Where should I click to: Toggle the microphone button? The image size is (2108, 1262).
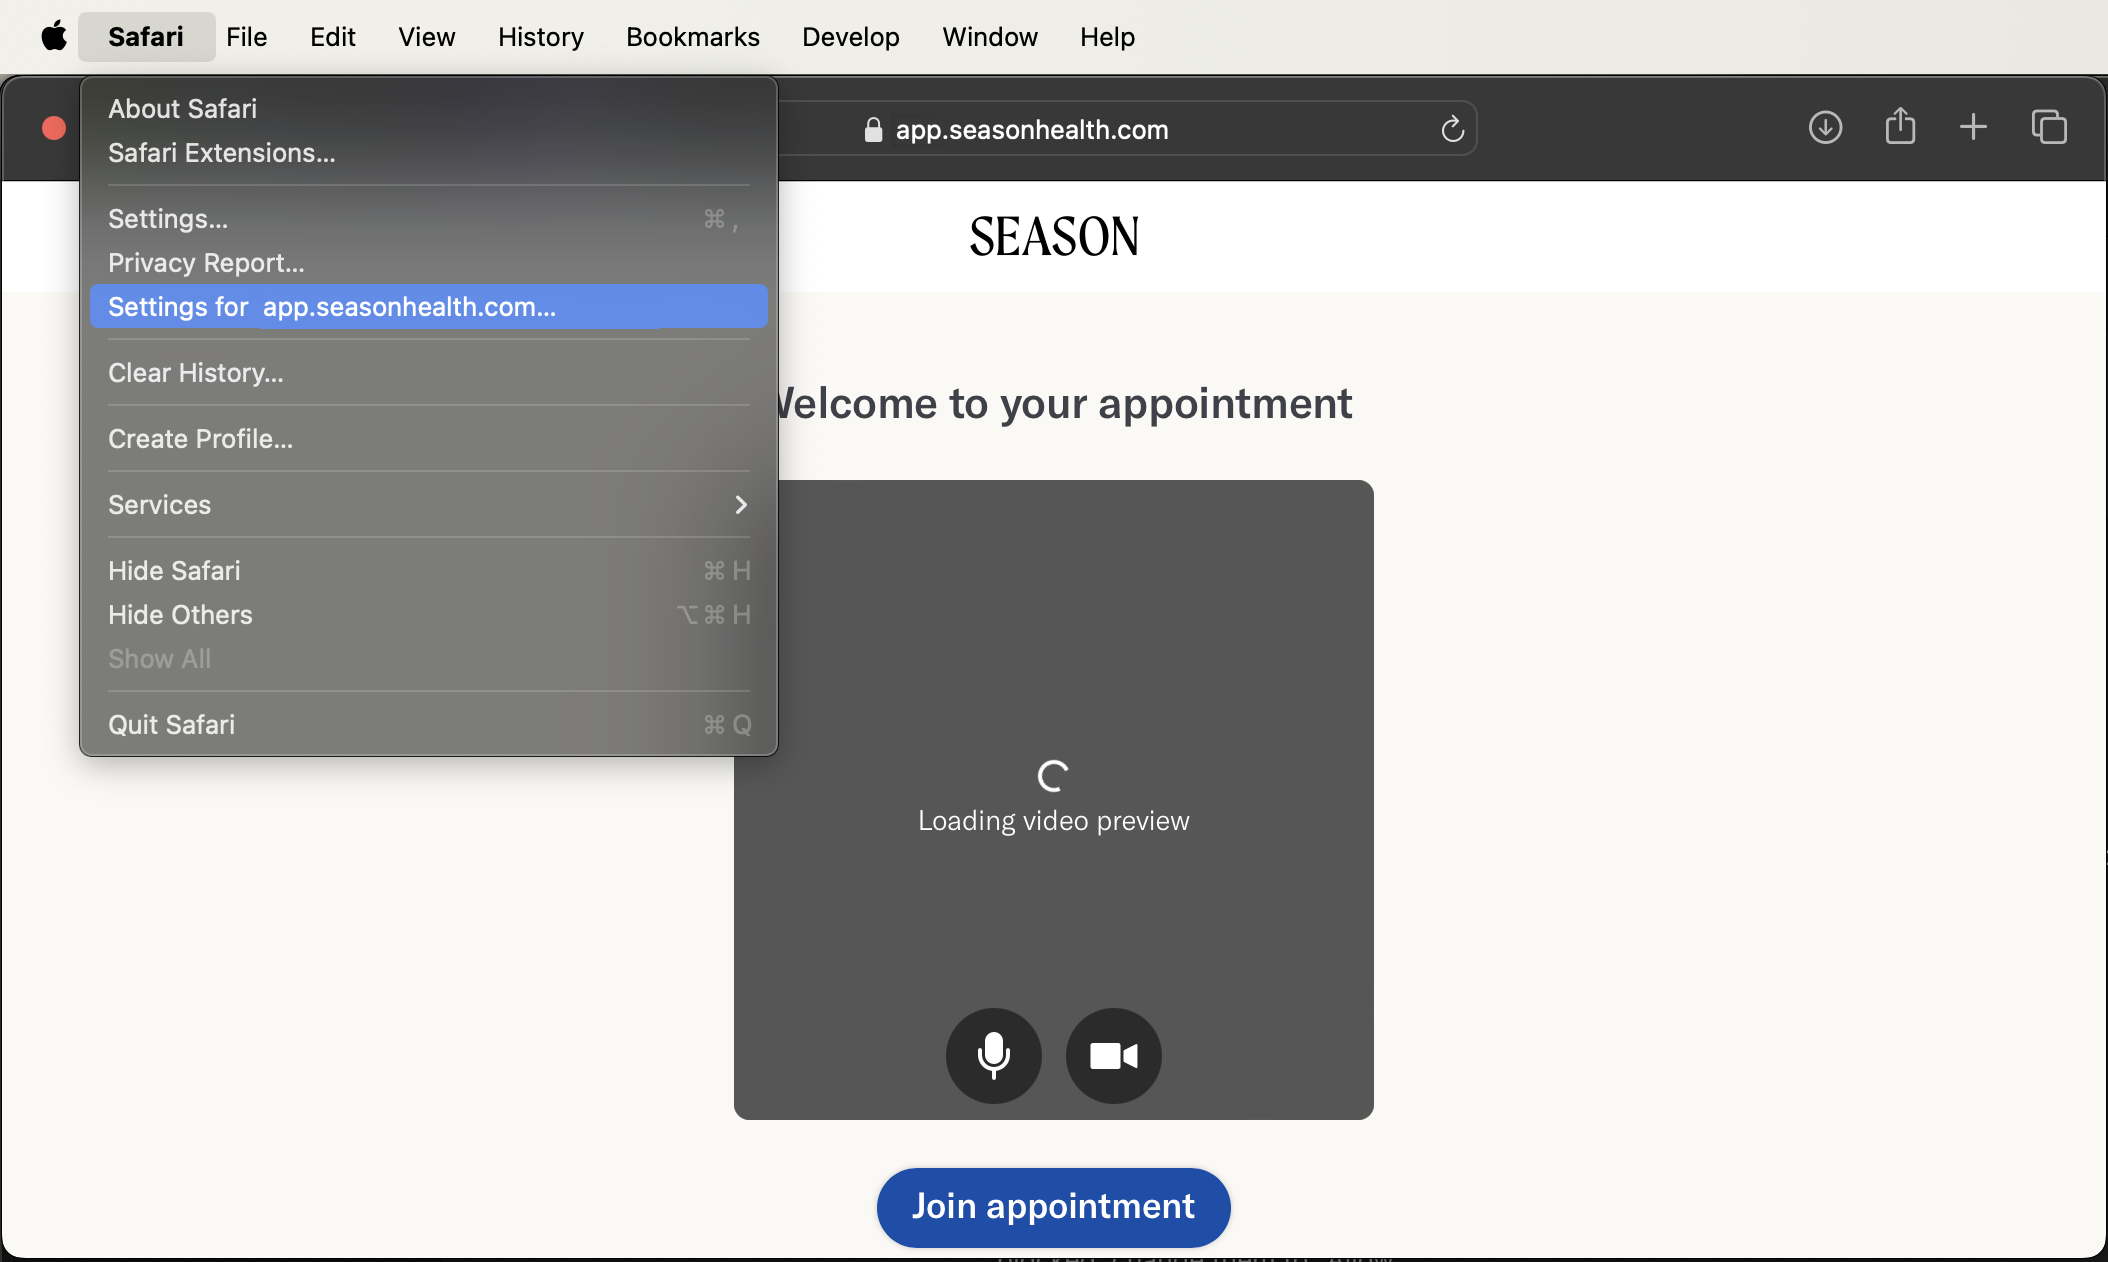click(993, 1055)
